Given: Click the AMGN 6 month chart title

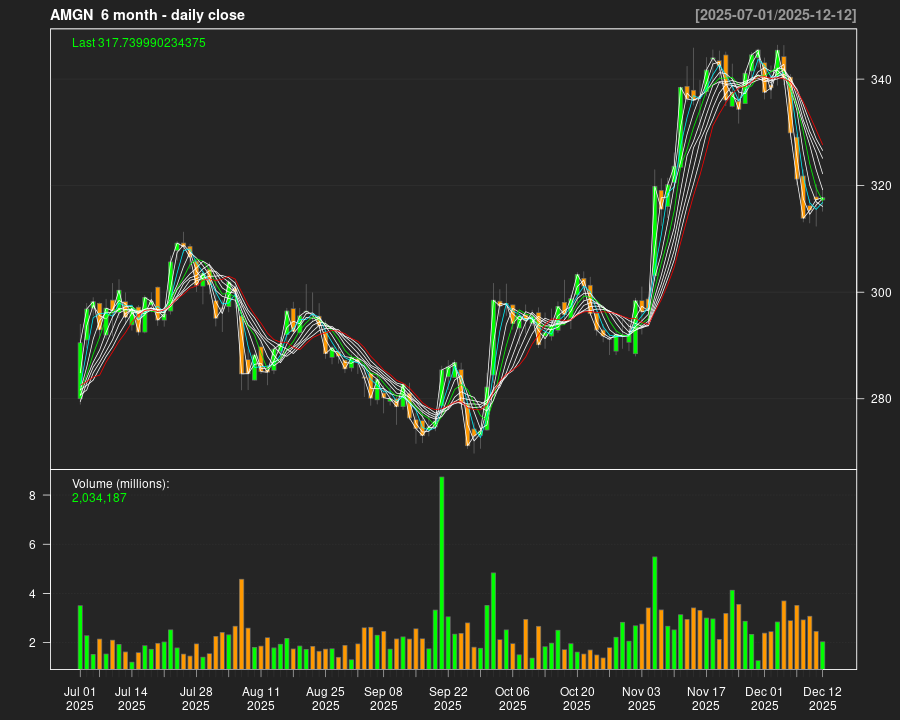Looking at the screenshot, I should 148,15.
